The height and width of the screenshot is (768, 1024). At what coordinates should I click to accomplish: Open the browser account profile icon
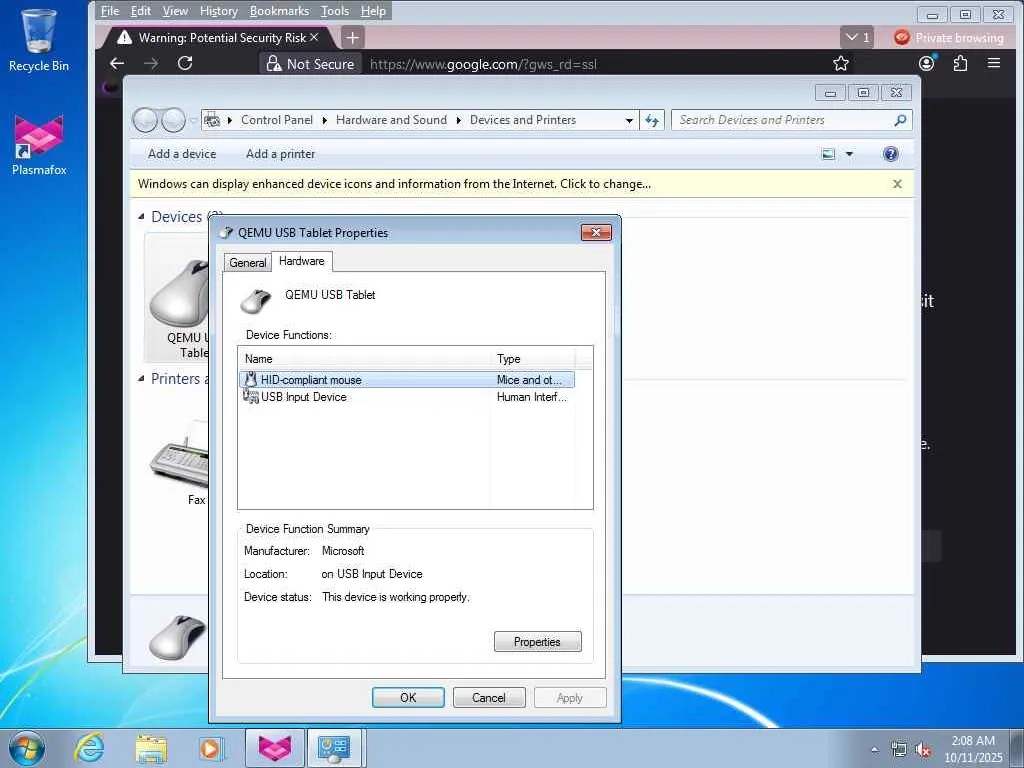926,63
